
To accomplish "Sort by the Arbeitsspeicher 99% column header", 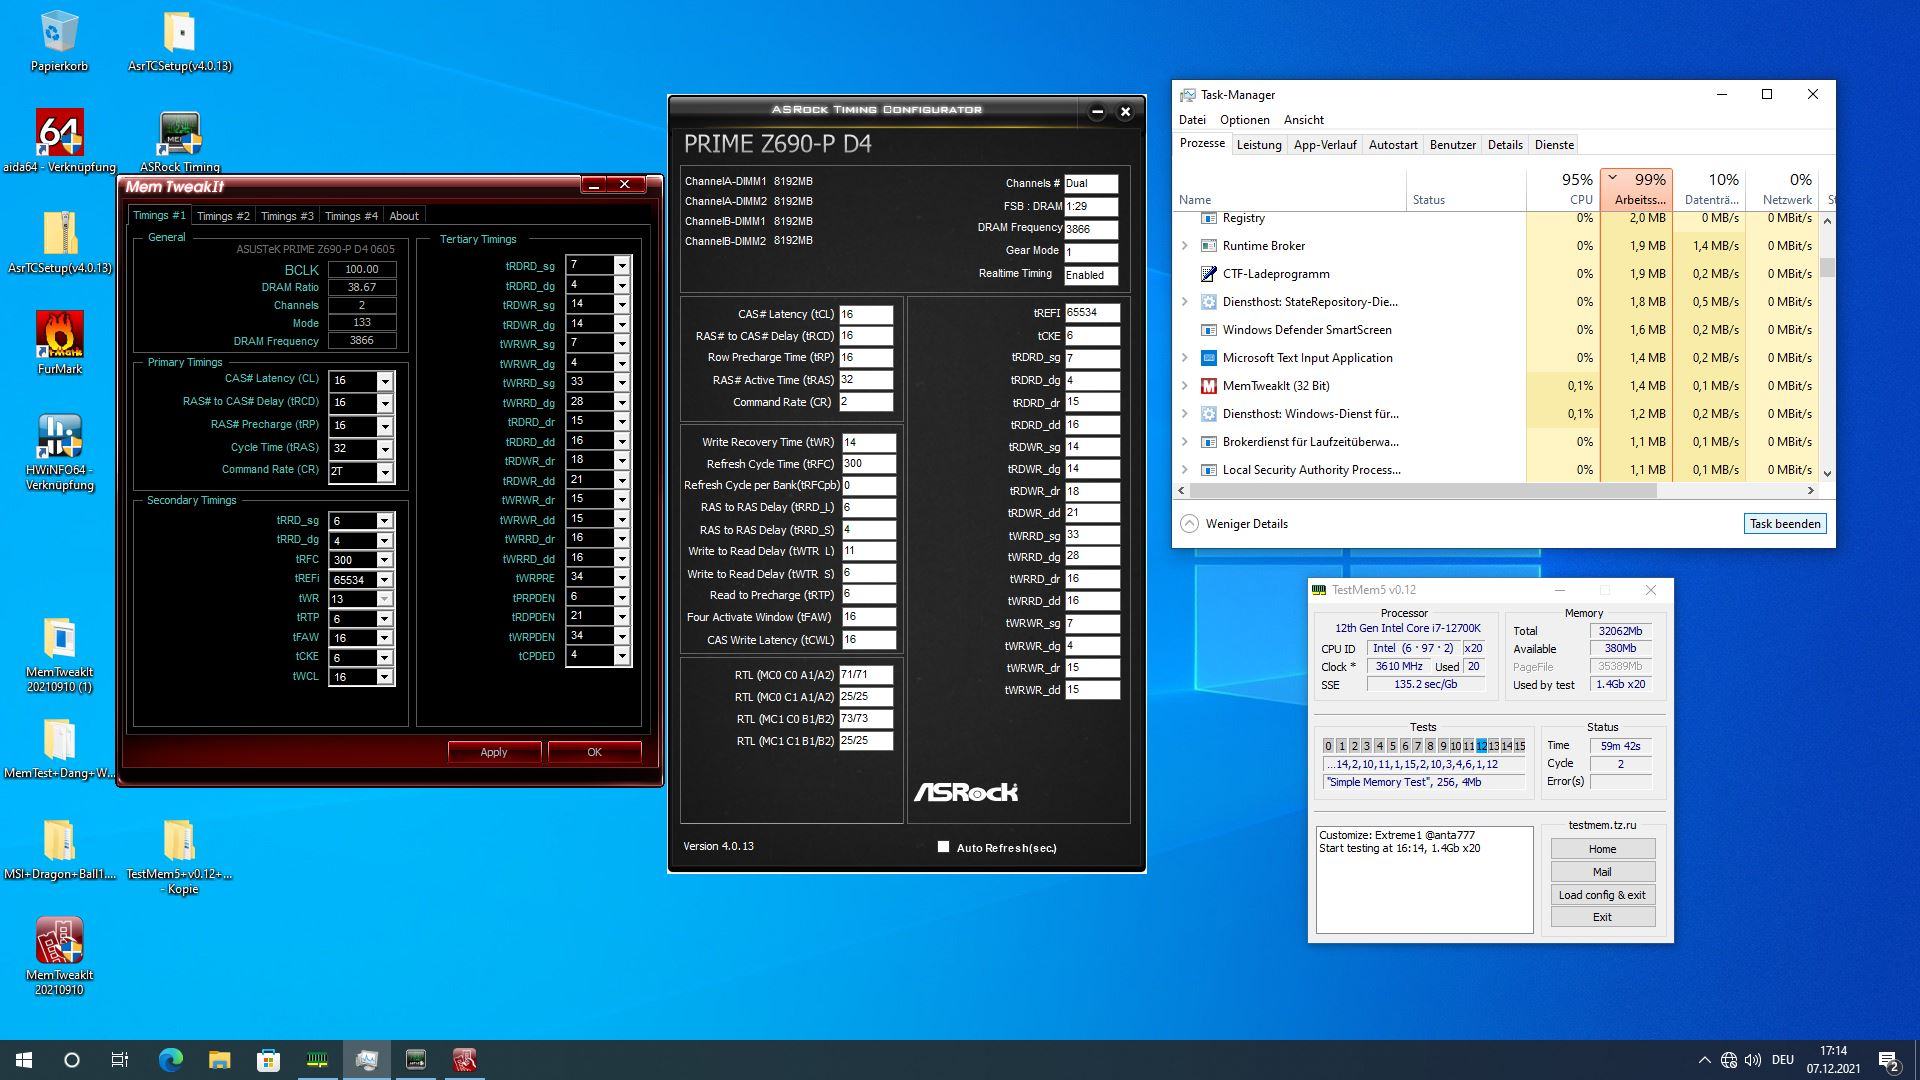I will coord(1637,189).
